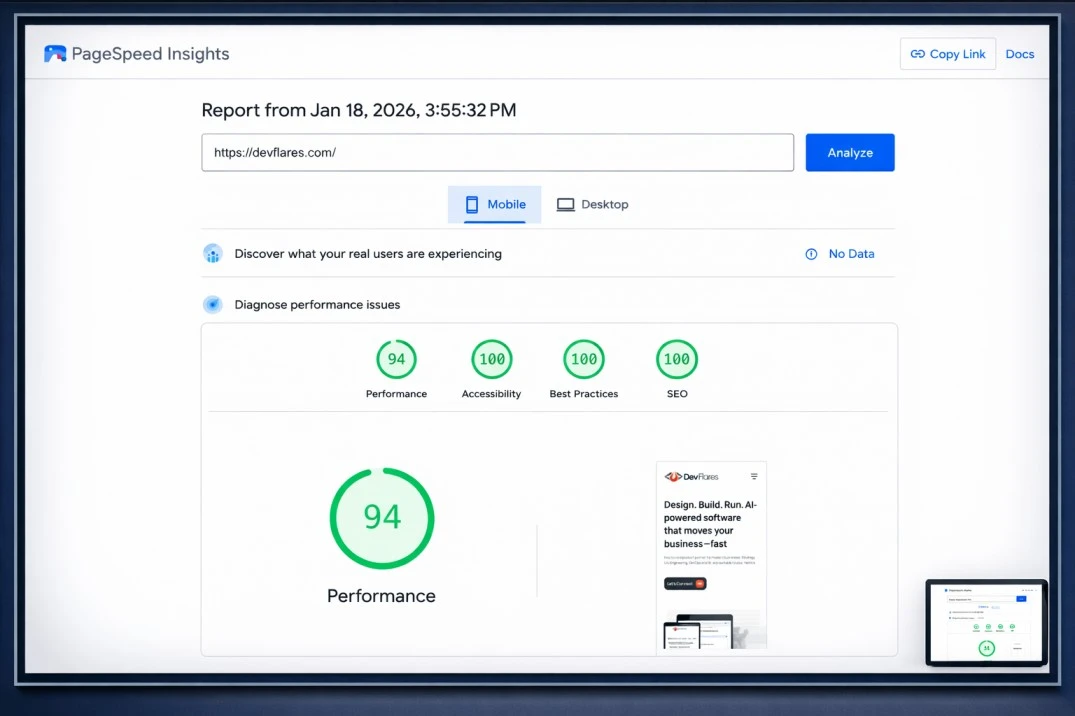1075x716 pixels.
Task: Click the stopwatch icon beside Diagnose performance issues
Action: click(212, 304)
